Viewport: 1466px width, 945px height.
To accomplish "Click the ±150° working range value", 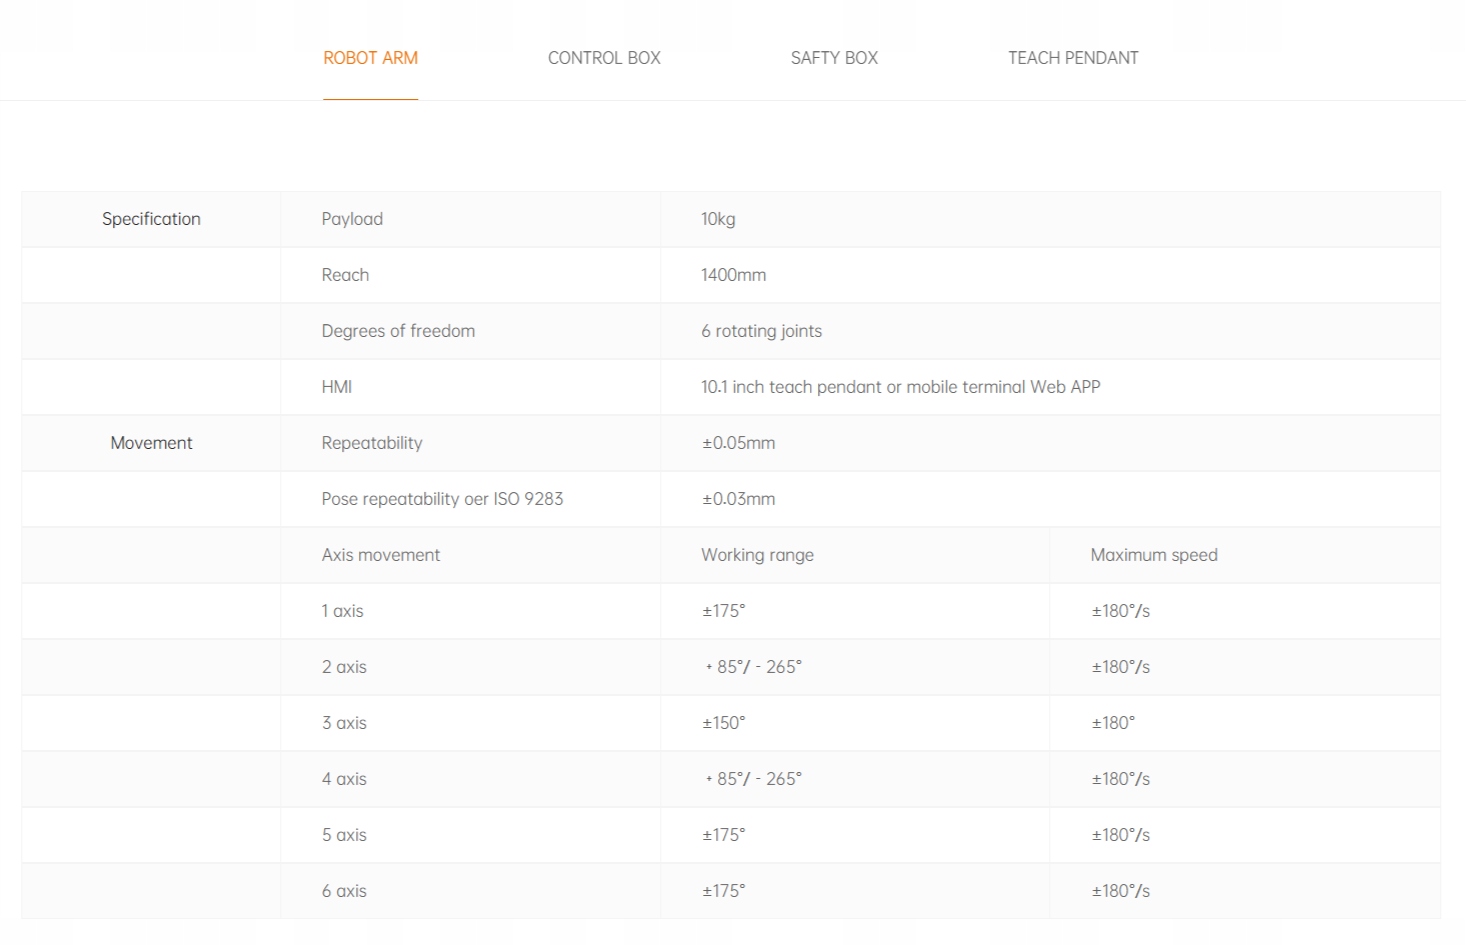I will (724, 723).
